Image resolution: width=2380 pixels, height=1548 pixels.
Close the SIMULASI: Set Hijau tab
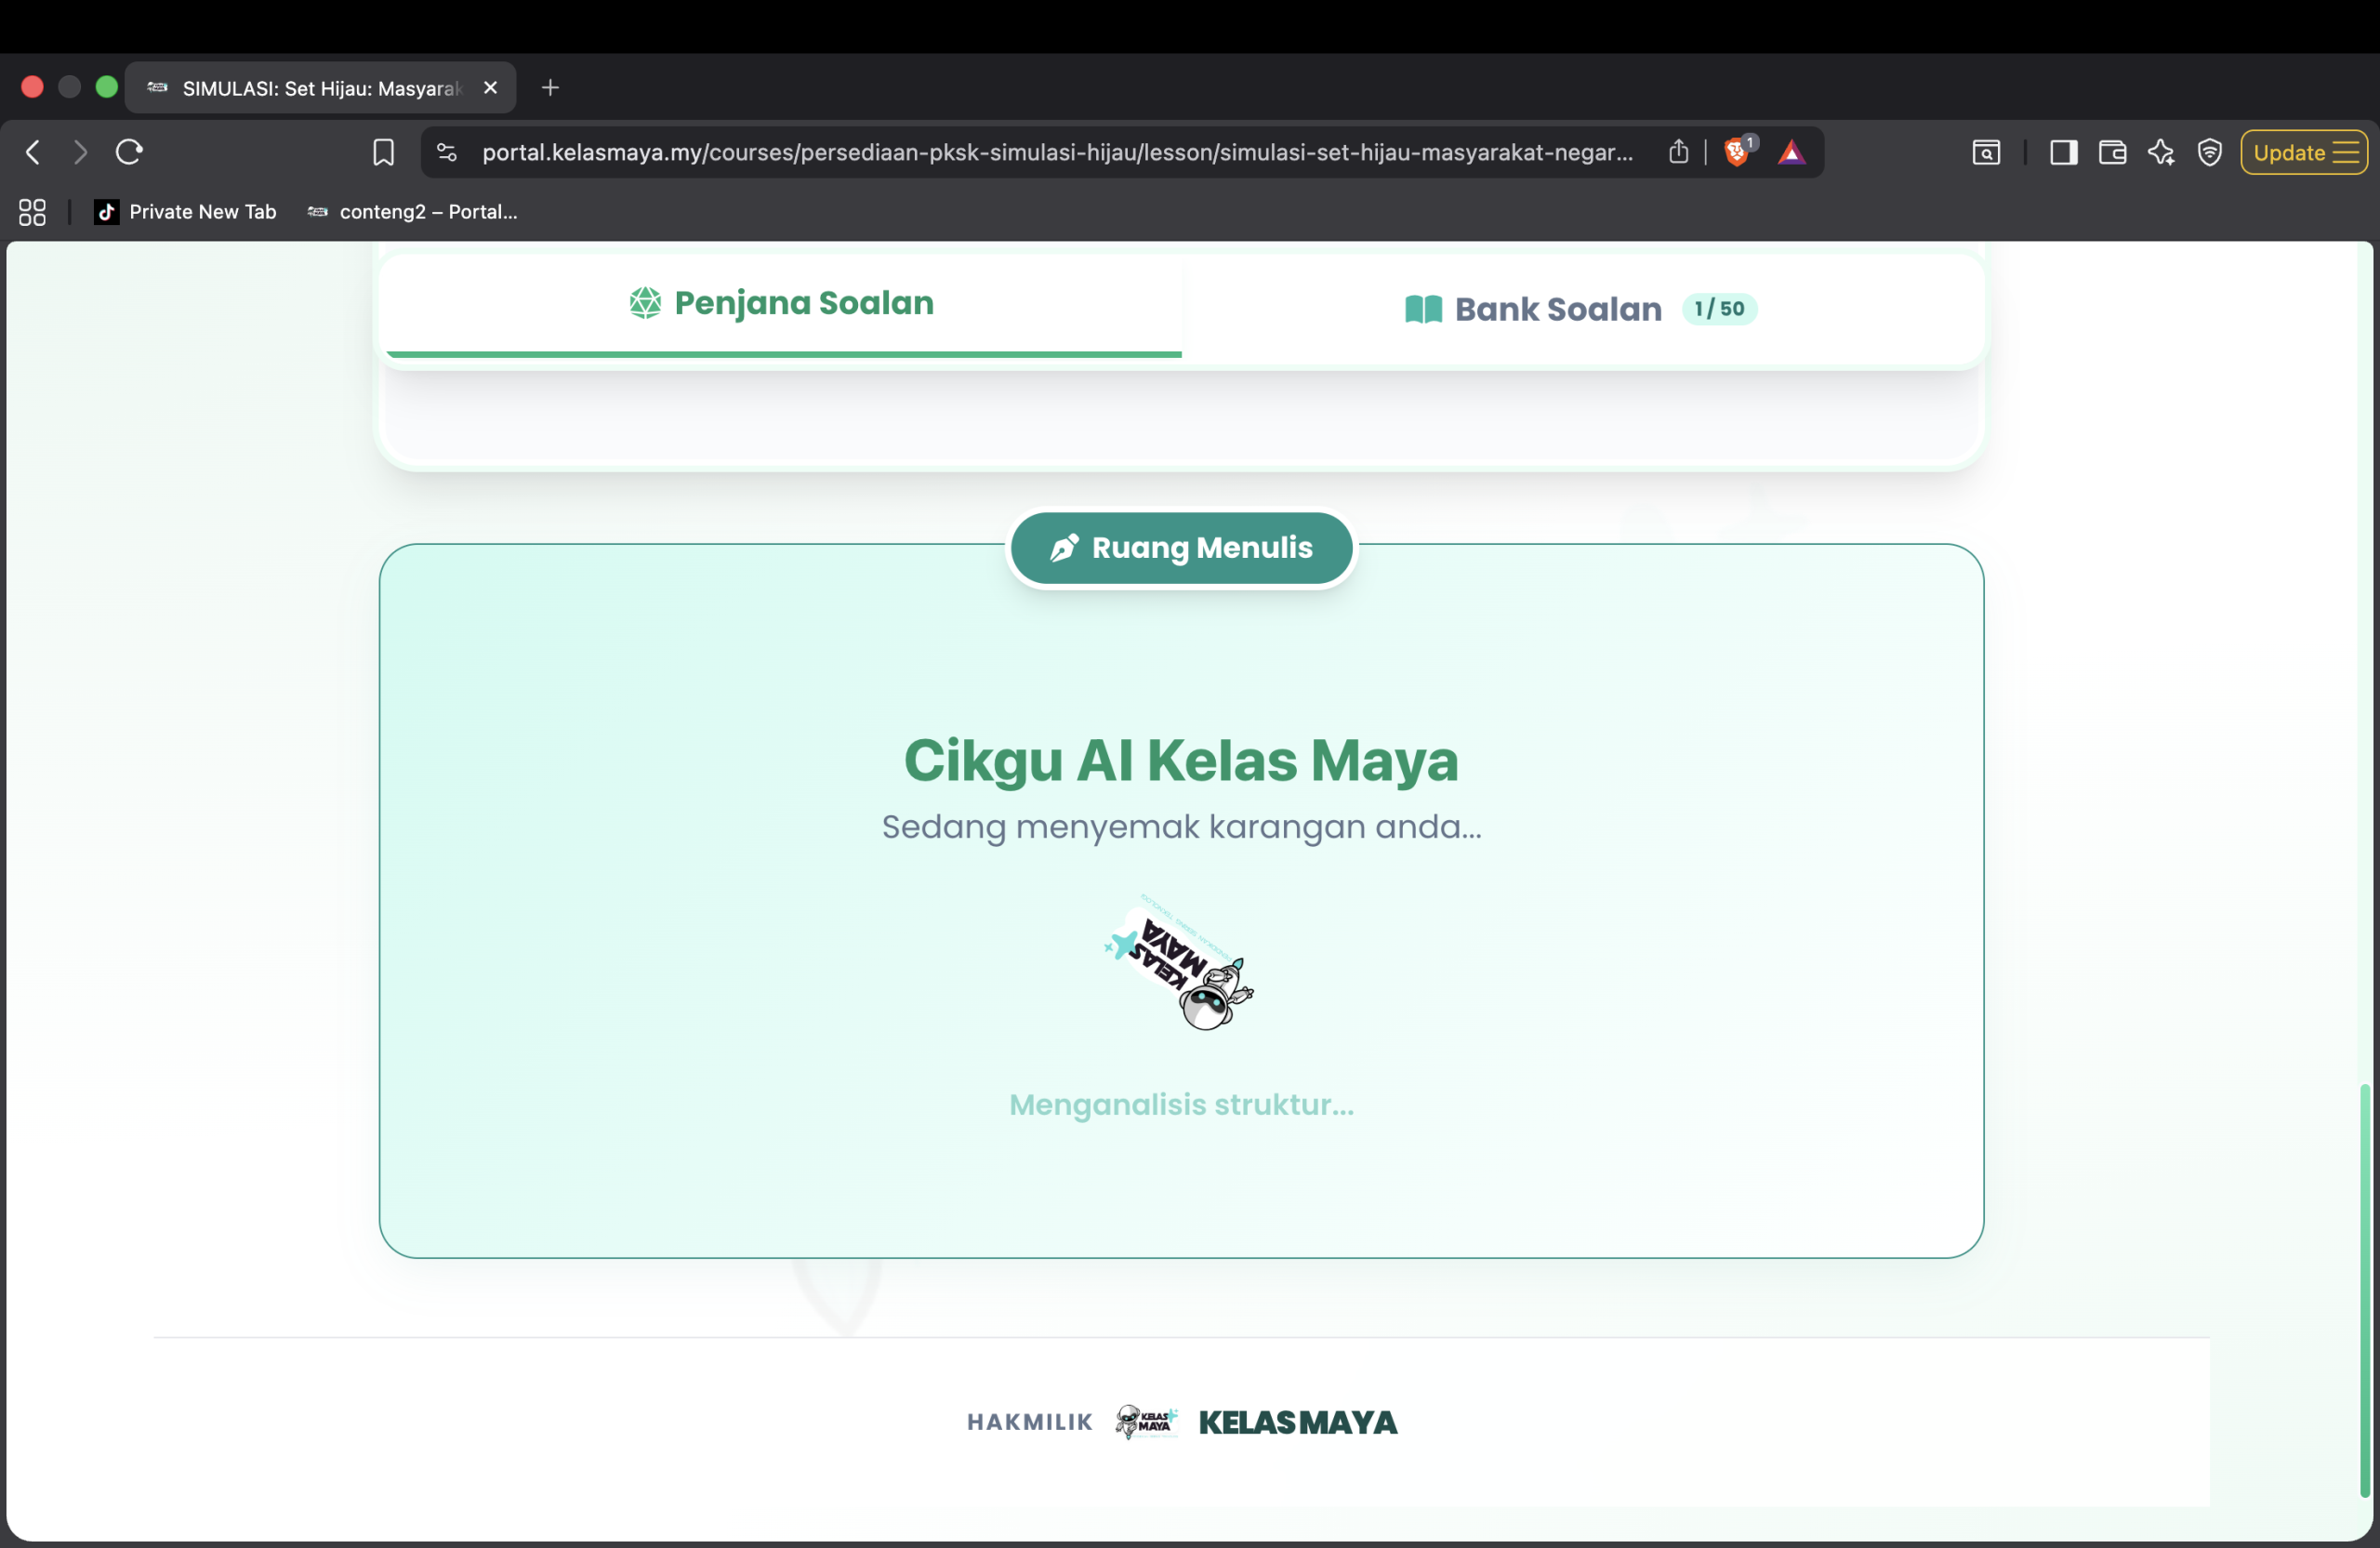(x=490, y=88)
